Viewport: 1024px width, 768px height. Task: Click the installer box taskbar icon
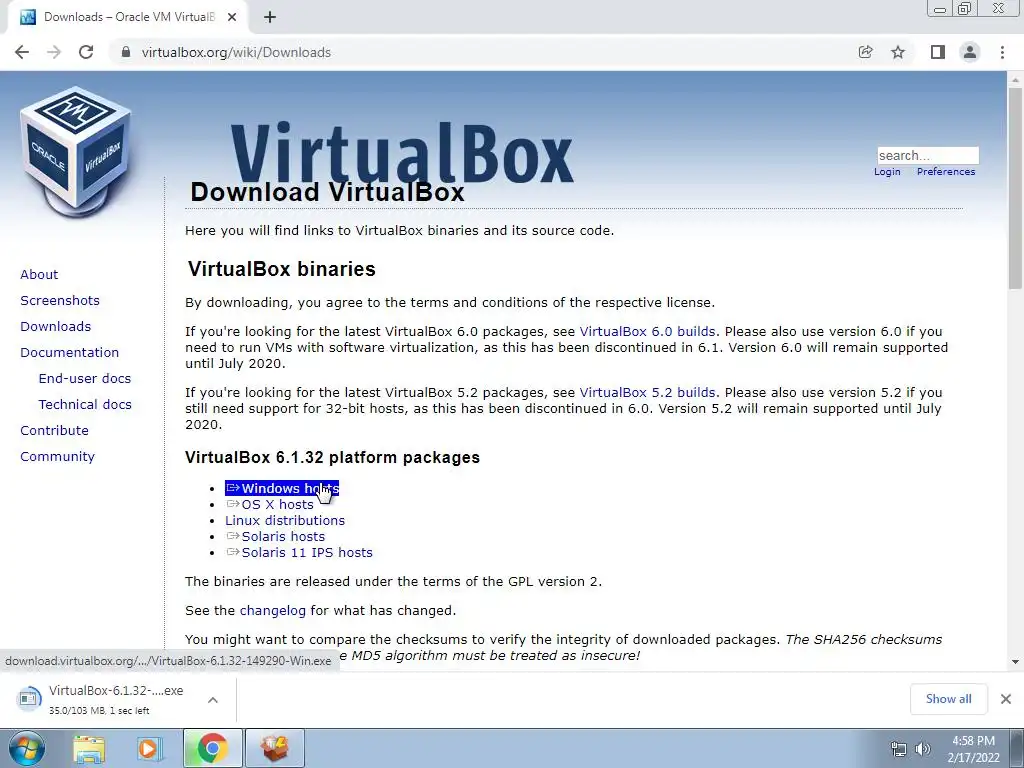[x=275, y=748]
